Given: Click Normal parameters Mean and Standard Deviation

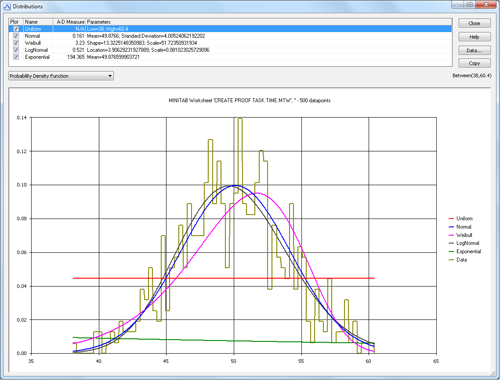Looking at the screenshot, I should 146,36.
